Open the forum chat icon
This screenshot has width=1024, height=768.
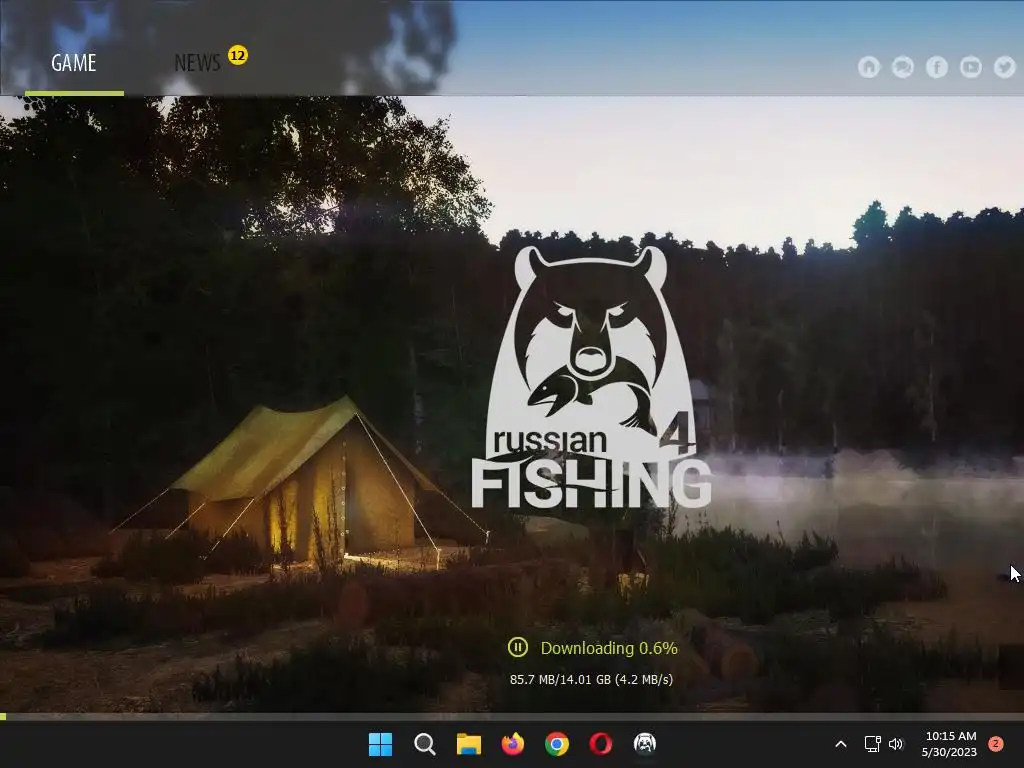[903, 67]
